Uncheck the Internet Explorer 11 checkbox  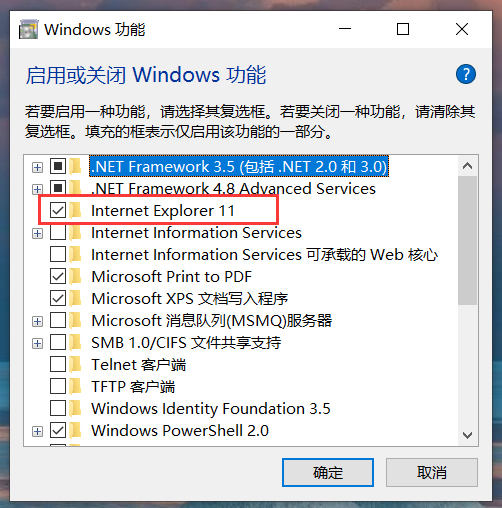pos(58,210)
